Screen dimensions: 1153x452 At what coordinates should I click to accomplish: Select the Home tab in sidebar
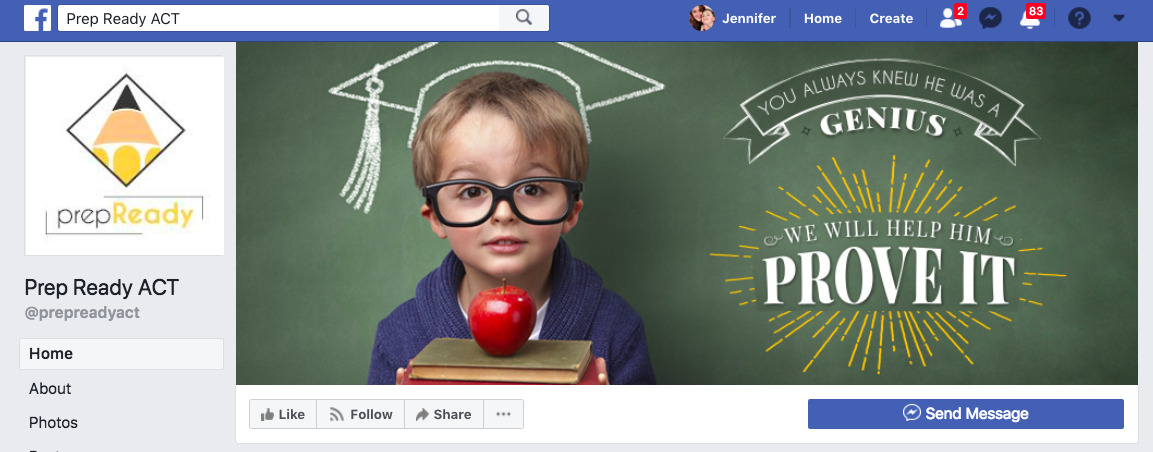[121, 354]
